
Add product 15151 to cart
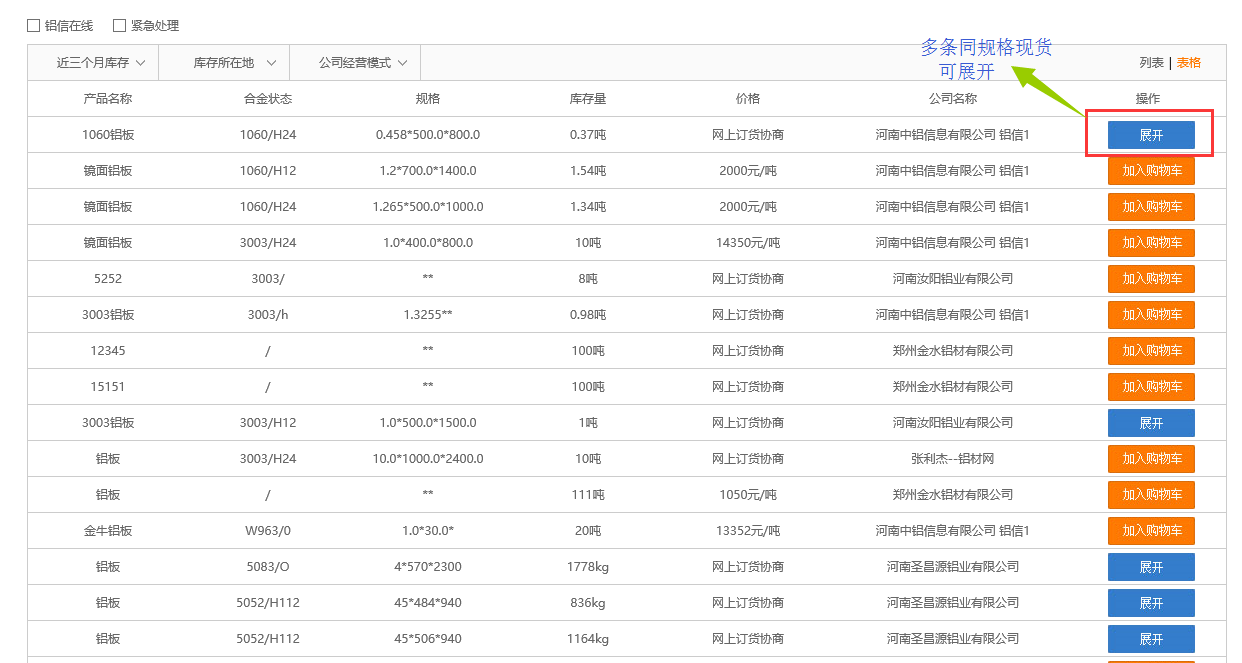1151,387
